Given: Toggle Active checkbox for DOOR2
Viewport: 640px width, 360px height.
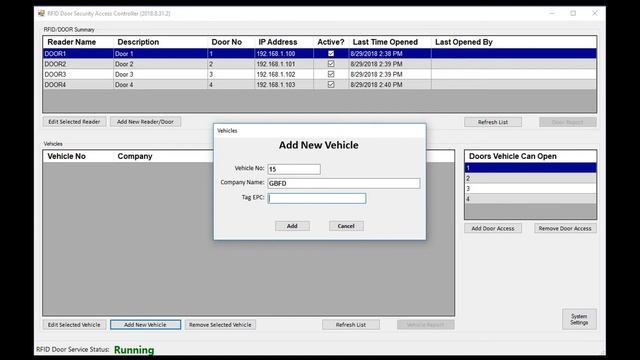Looking at the screenshot, I should [x=331, y=64].
